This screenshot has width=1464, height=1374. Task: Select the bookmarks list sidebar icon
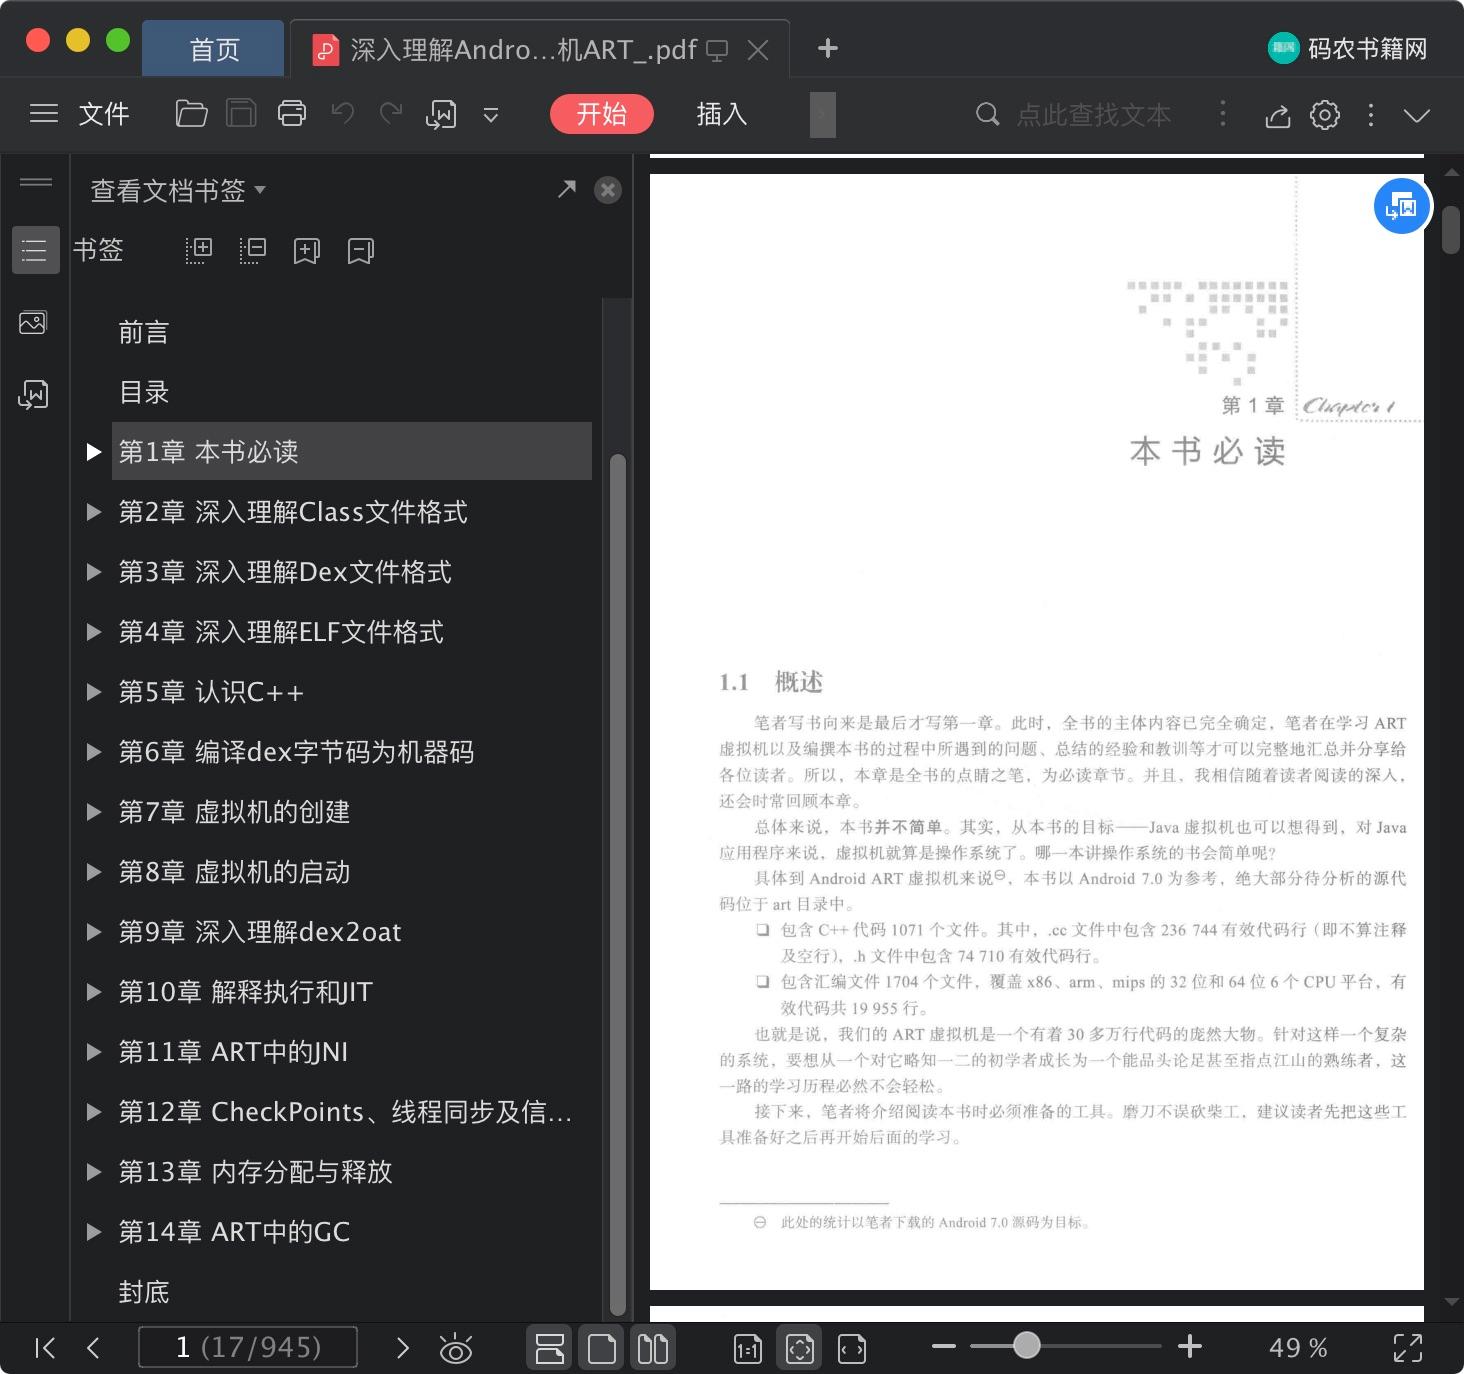[34, 250]
